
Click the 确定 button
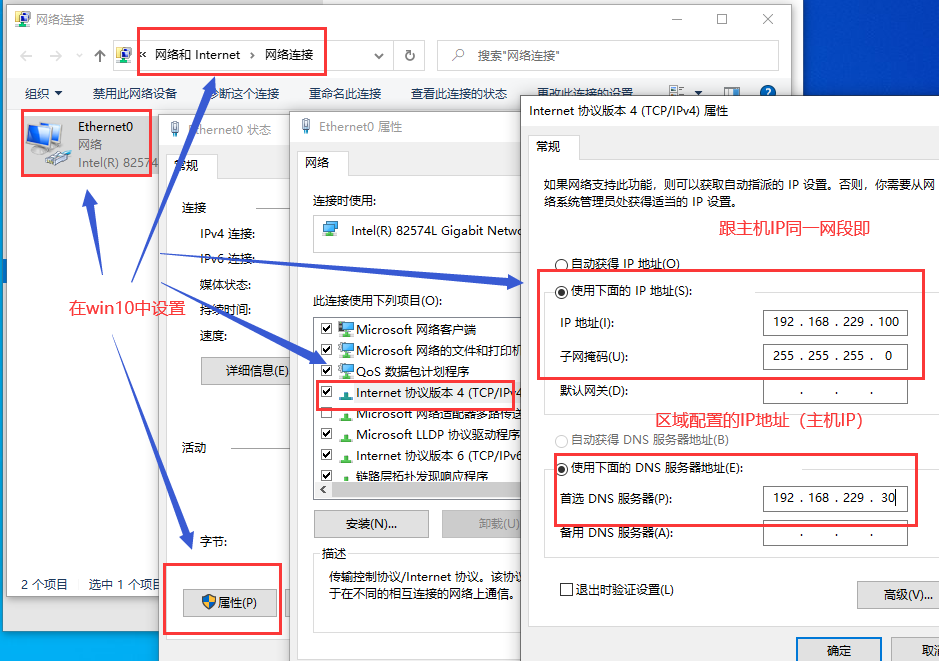838,650
